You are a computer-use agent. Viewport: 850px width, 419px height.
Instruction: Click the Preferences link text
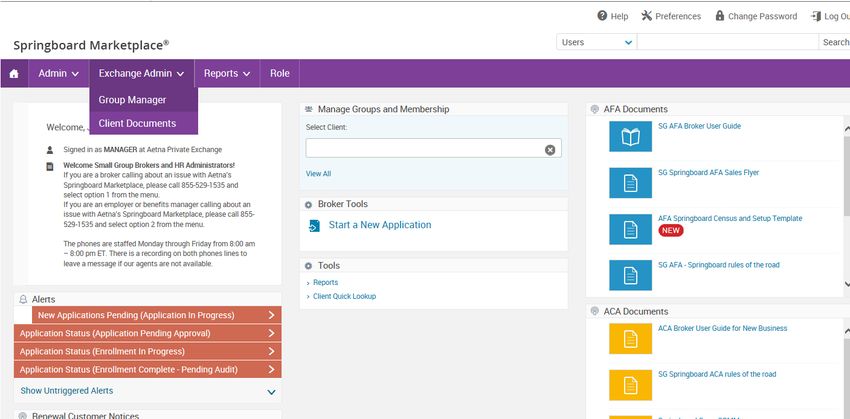pyautogui.click(x=678, y=16)
